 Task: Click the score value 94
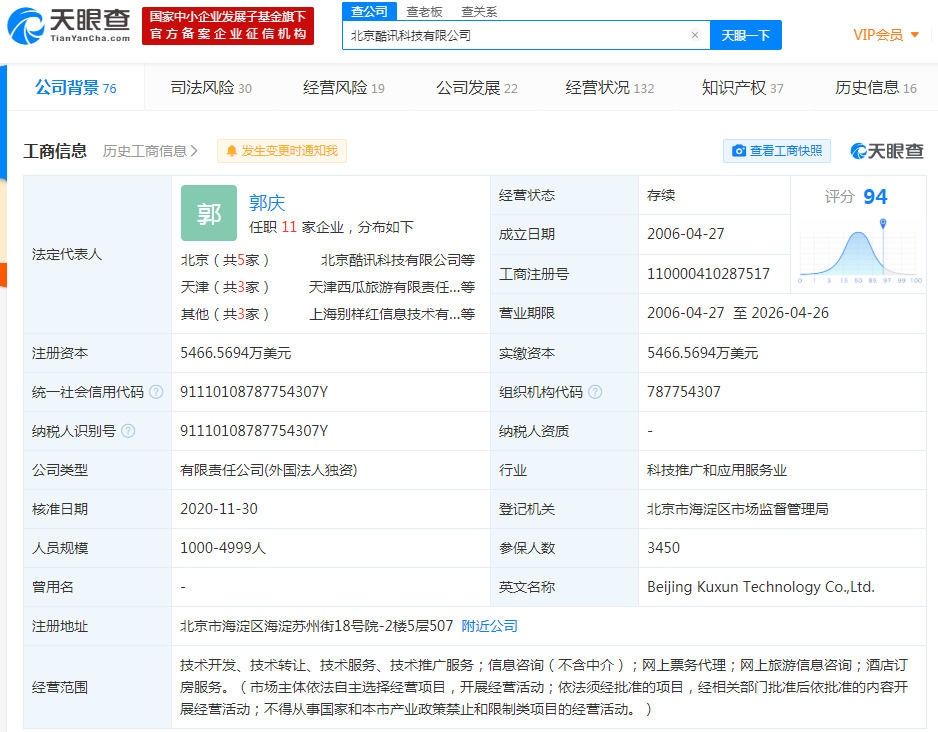tap(875, 196)
